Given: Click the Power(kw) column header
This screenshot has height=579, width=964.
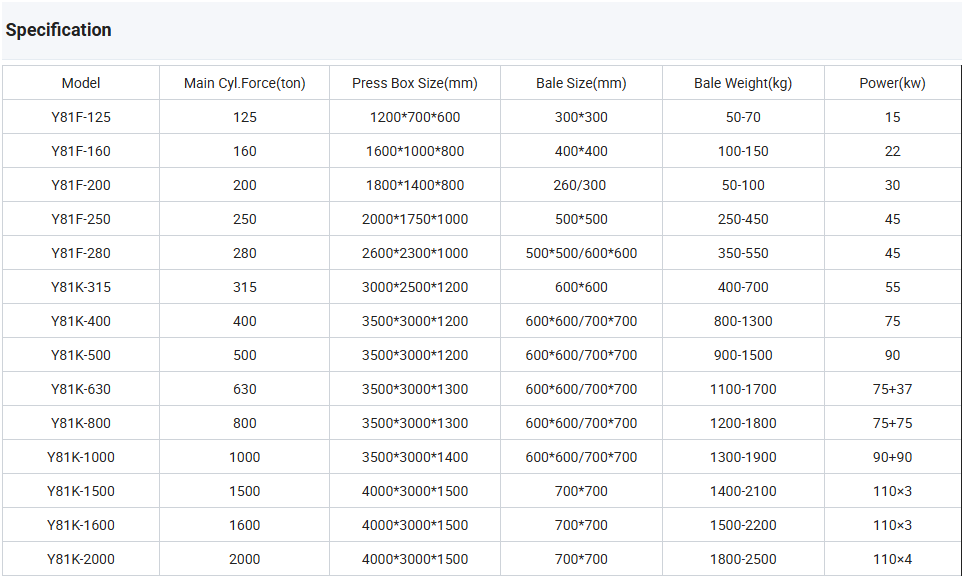Looking at the screenshot, I should 892,83.
